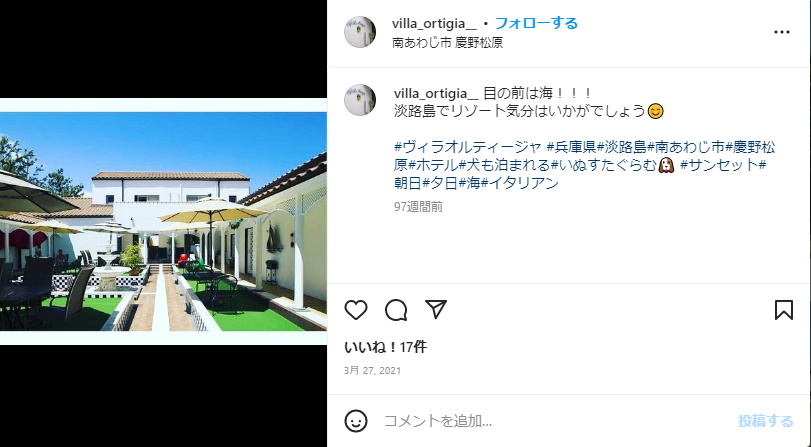Click the villa_ortigia__ username in the caption

437,93
